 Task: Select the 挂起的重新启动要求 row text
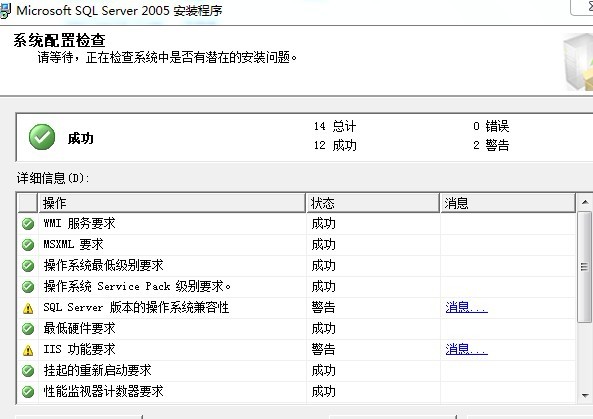[x=97, y=370]
